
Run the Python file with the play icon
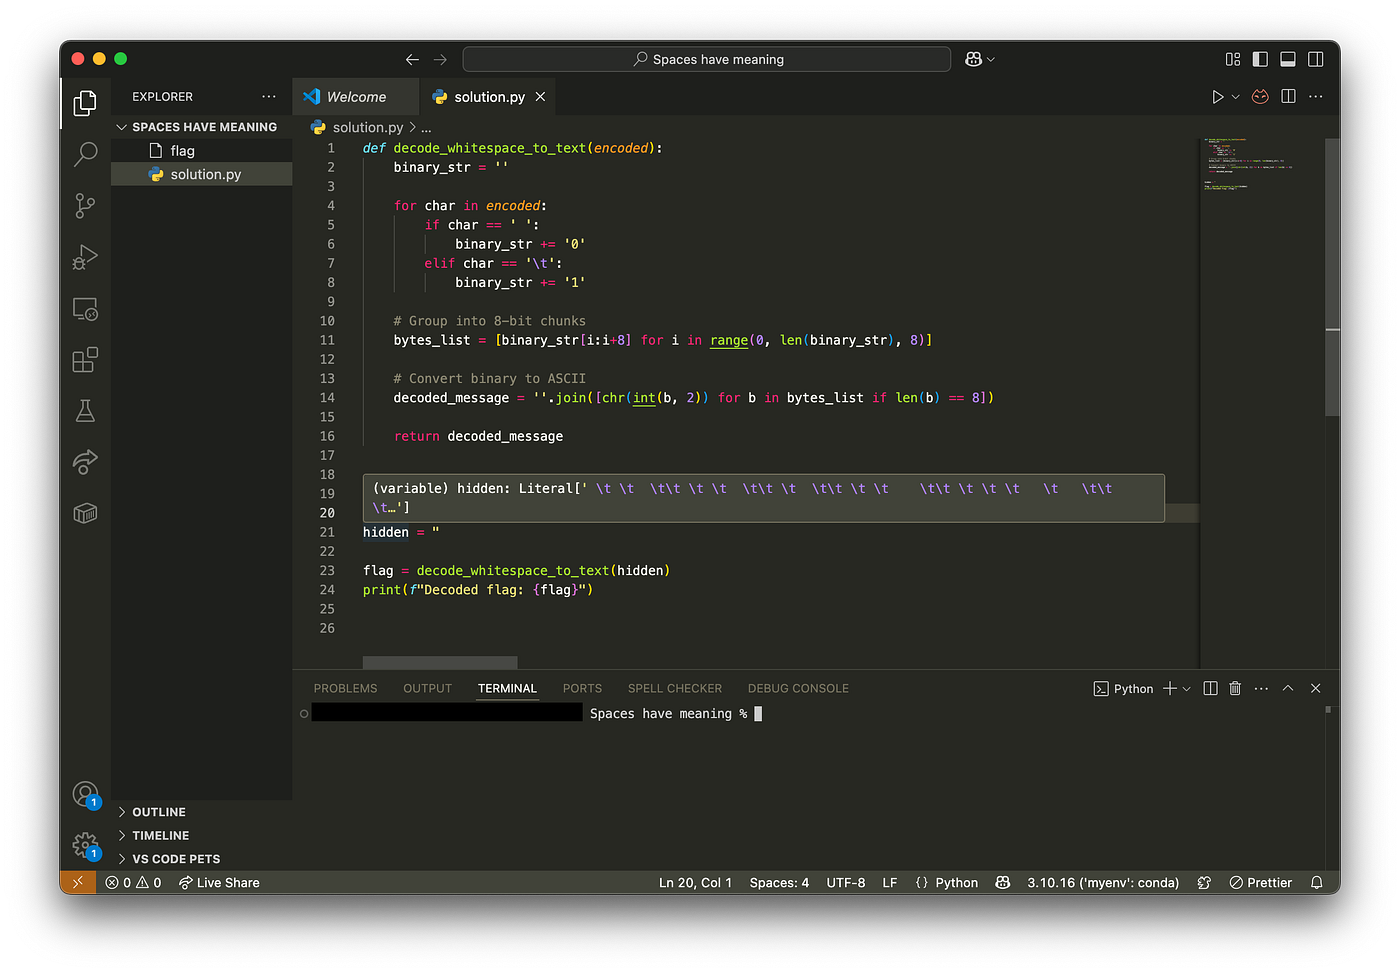click(x=1216, y=96)
